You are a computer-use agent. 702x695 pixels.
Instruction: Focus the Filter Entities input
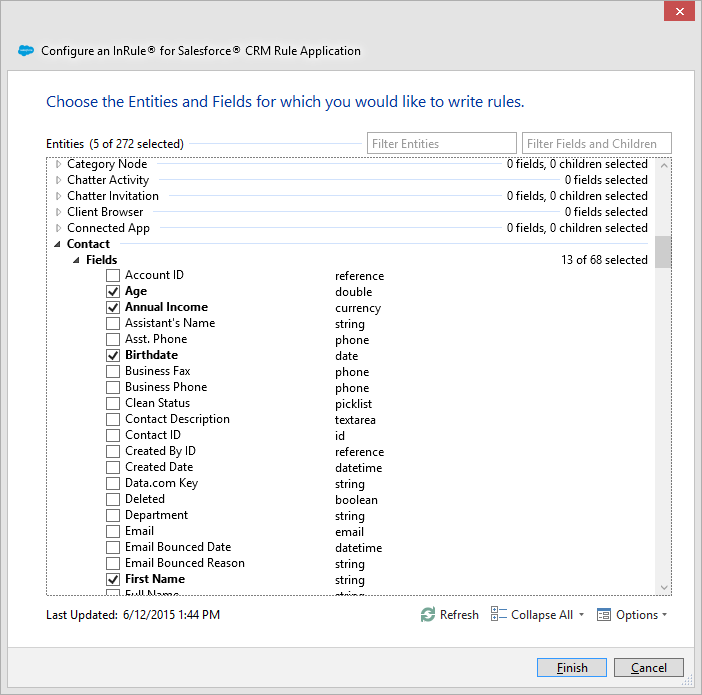441,143
